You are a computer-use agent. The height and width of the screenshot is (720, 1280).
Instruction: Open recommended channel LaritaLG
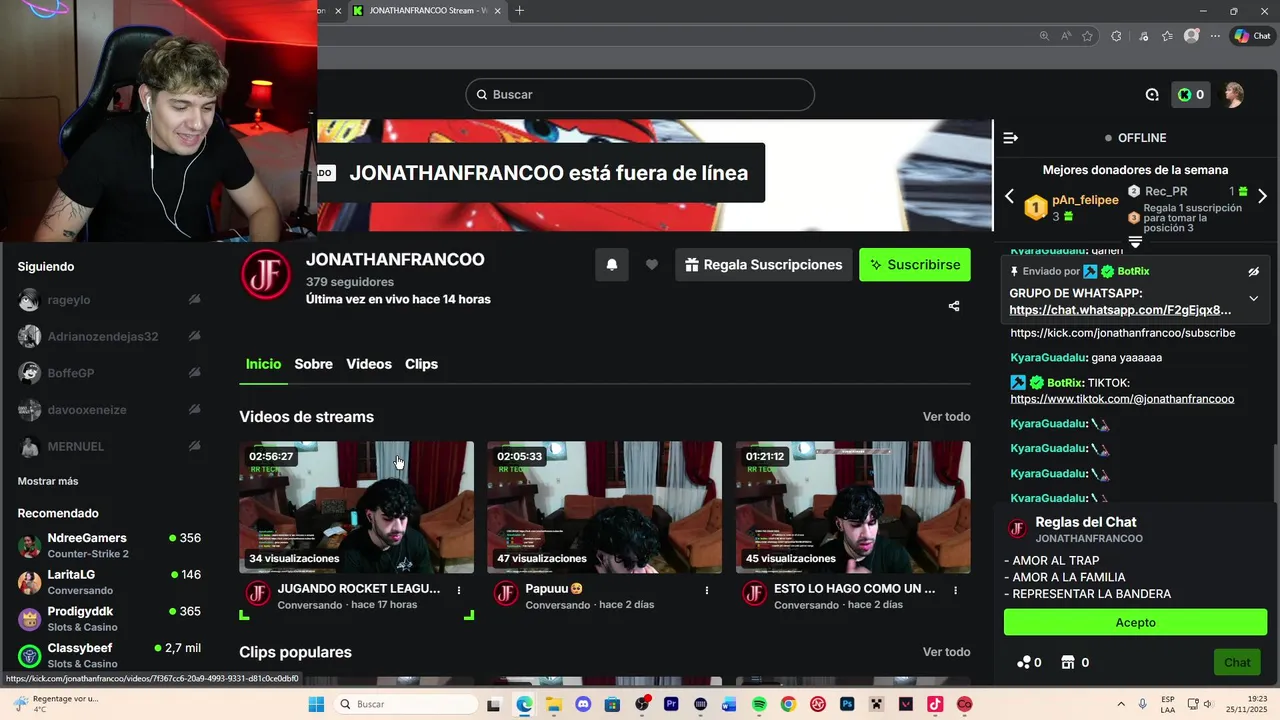(109, 582)
